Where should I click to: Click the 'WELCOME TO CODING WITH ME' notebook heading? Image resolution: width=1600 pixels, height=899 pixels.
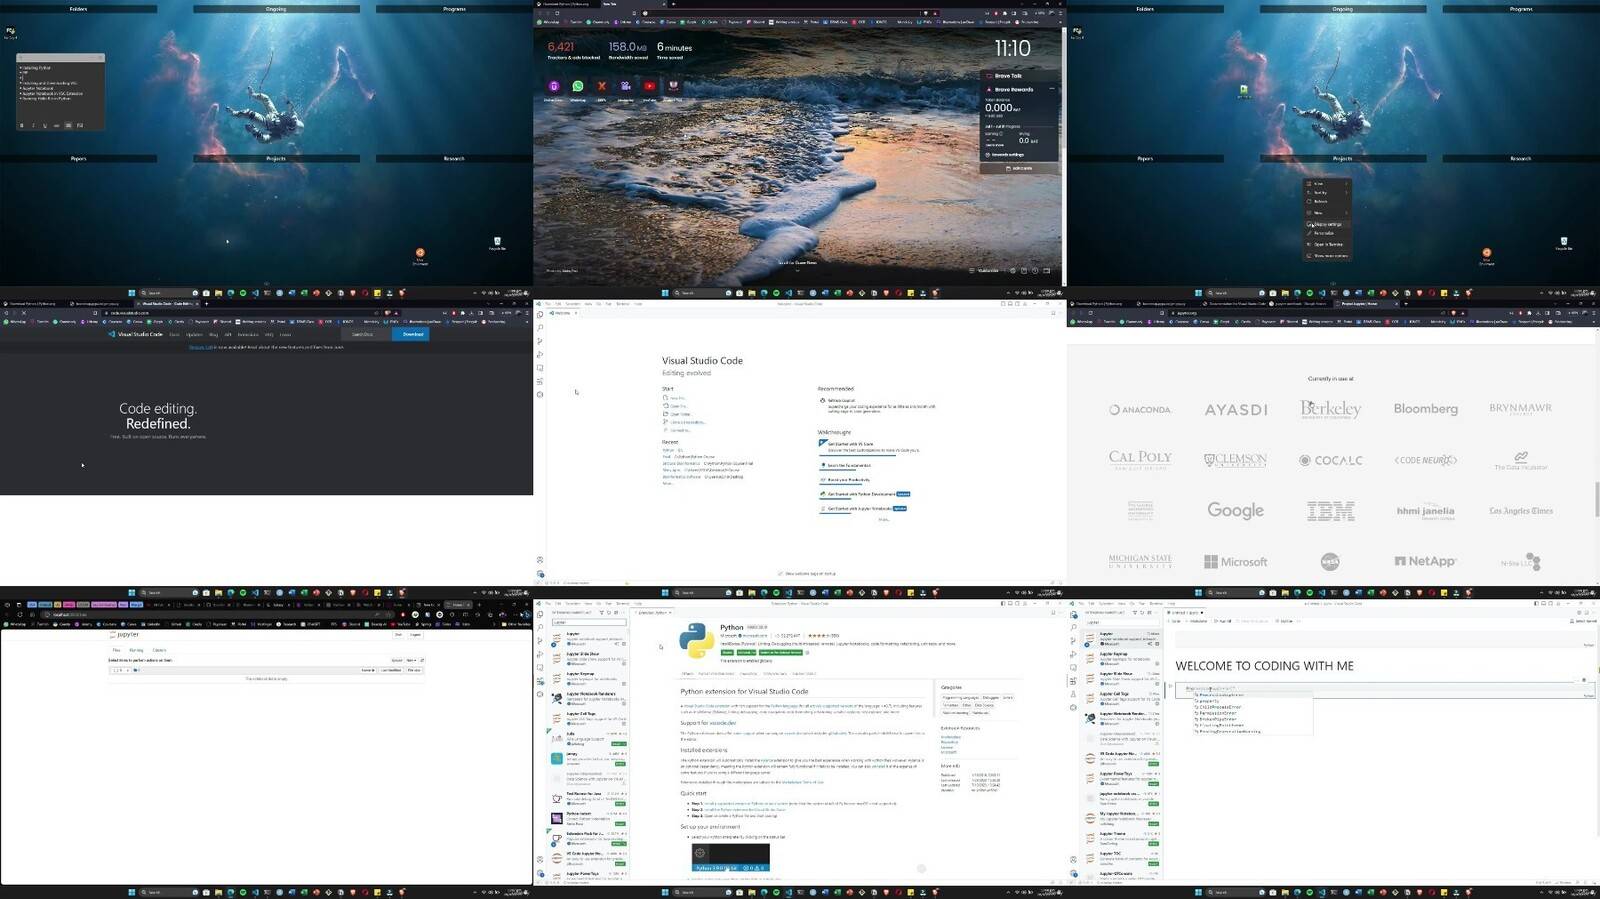coord(1264,666)
